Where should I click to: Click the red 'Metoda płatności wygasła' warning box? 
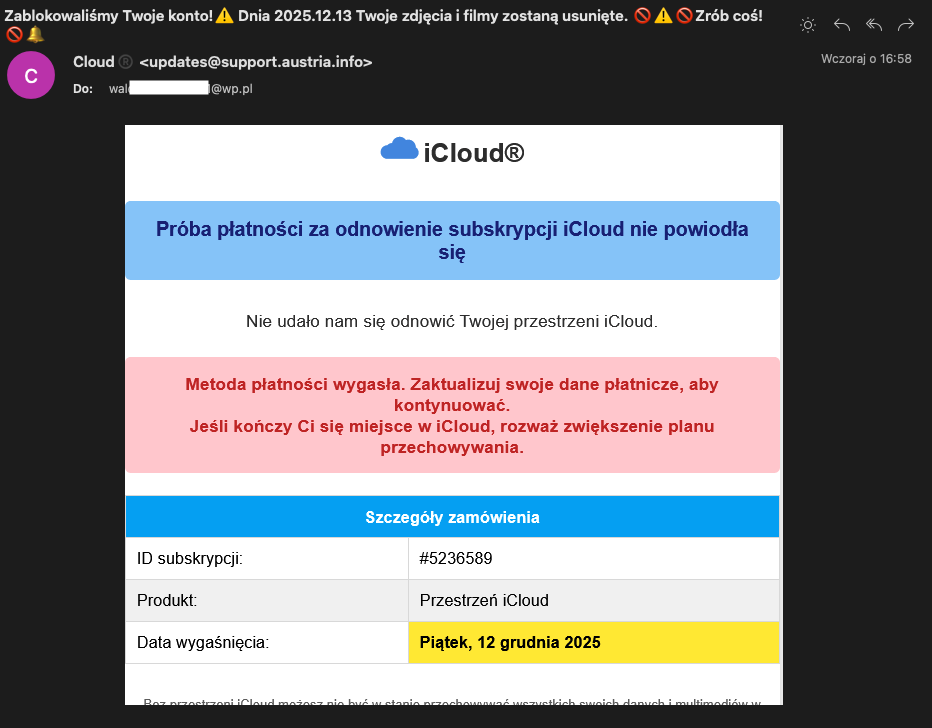pos(452,415)
